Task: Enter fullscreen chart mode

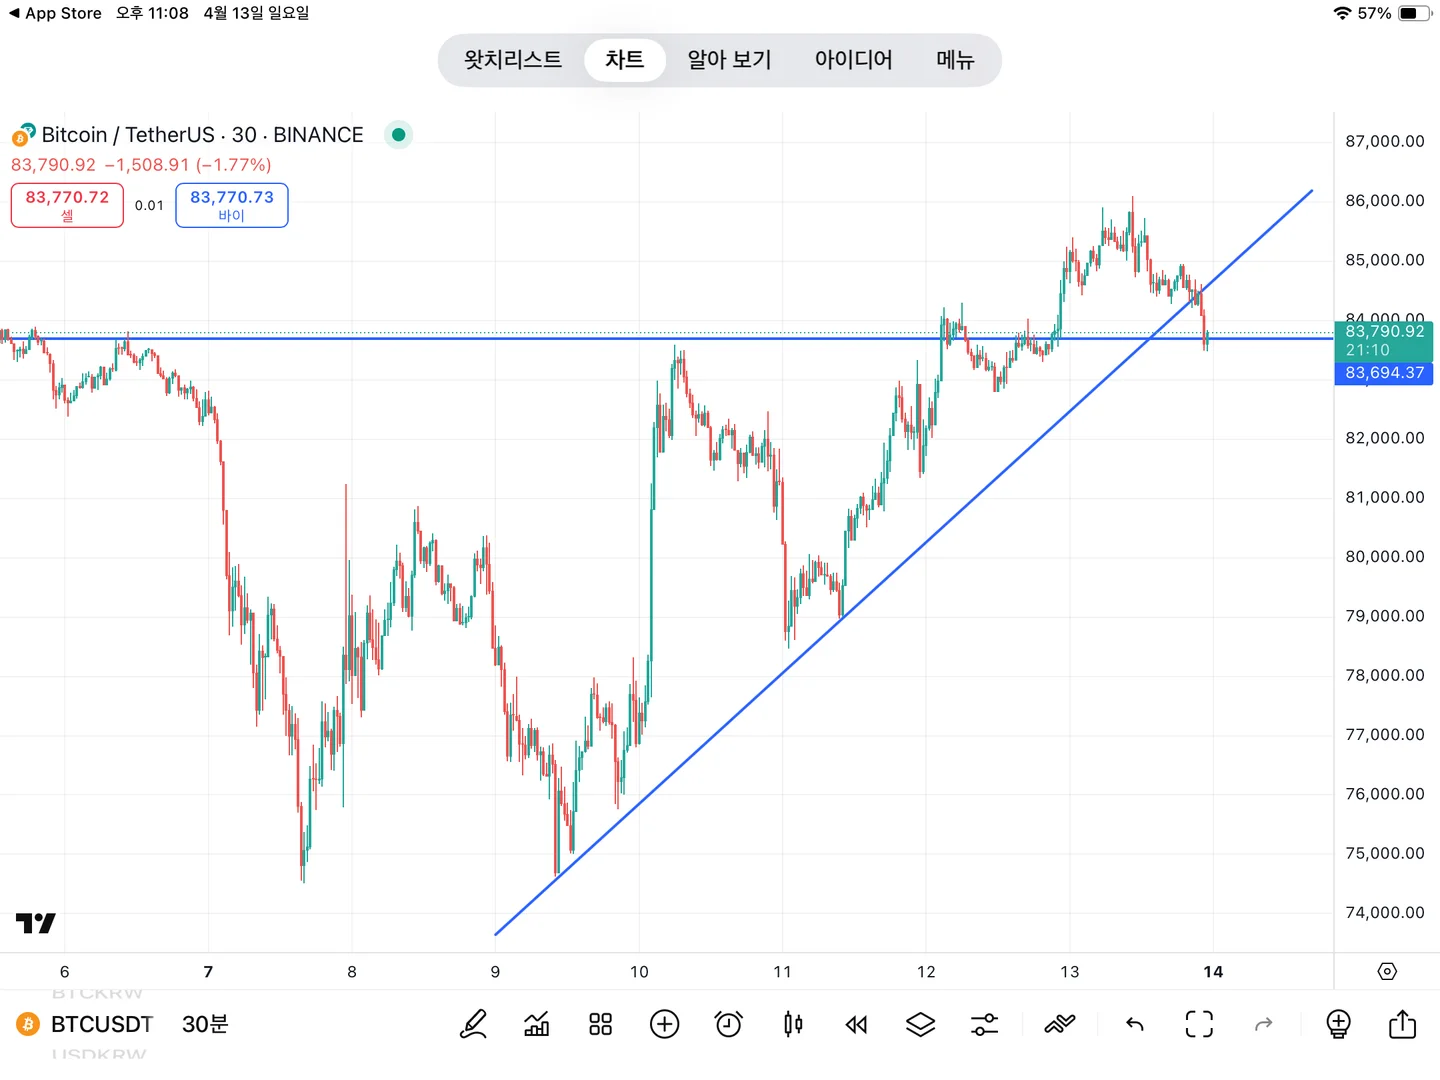Action: click(1199, 1024)
